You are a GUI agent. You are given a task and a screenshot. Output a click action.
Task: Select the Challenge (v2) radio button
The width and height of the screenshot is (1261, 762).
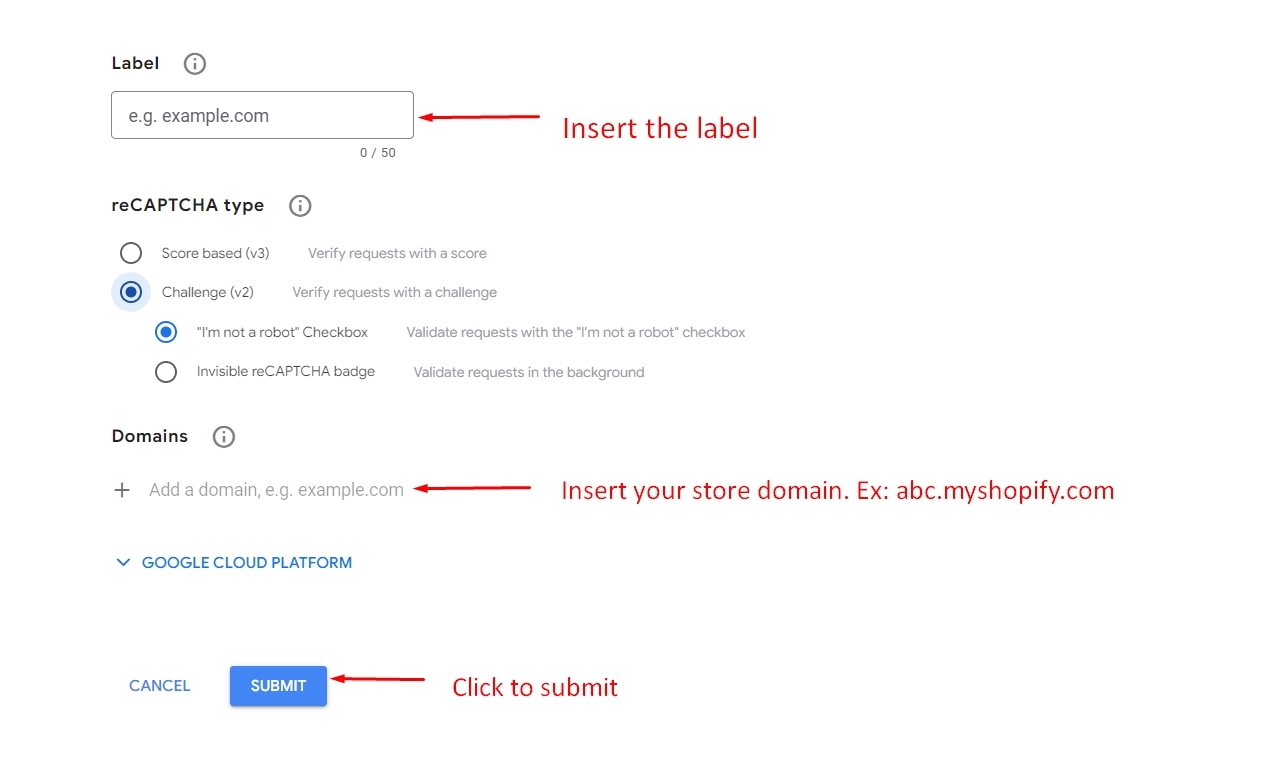coord(131,292)
